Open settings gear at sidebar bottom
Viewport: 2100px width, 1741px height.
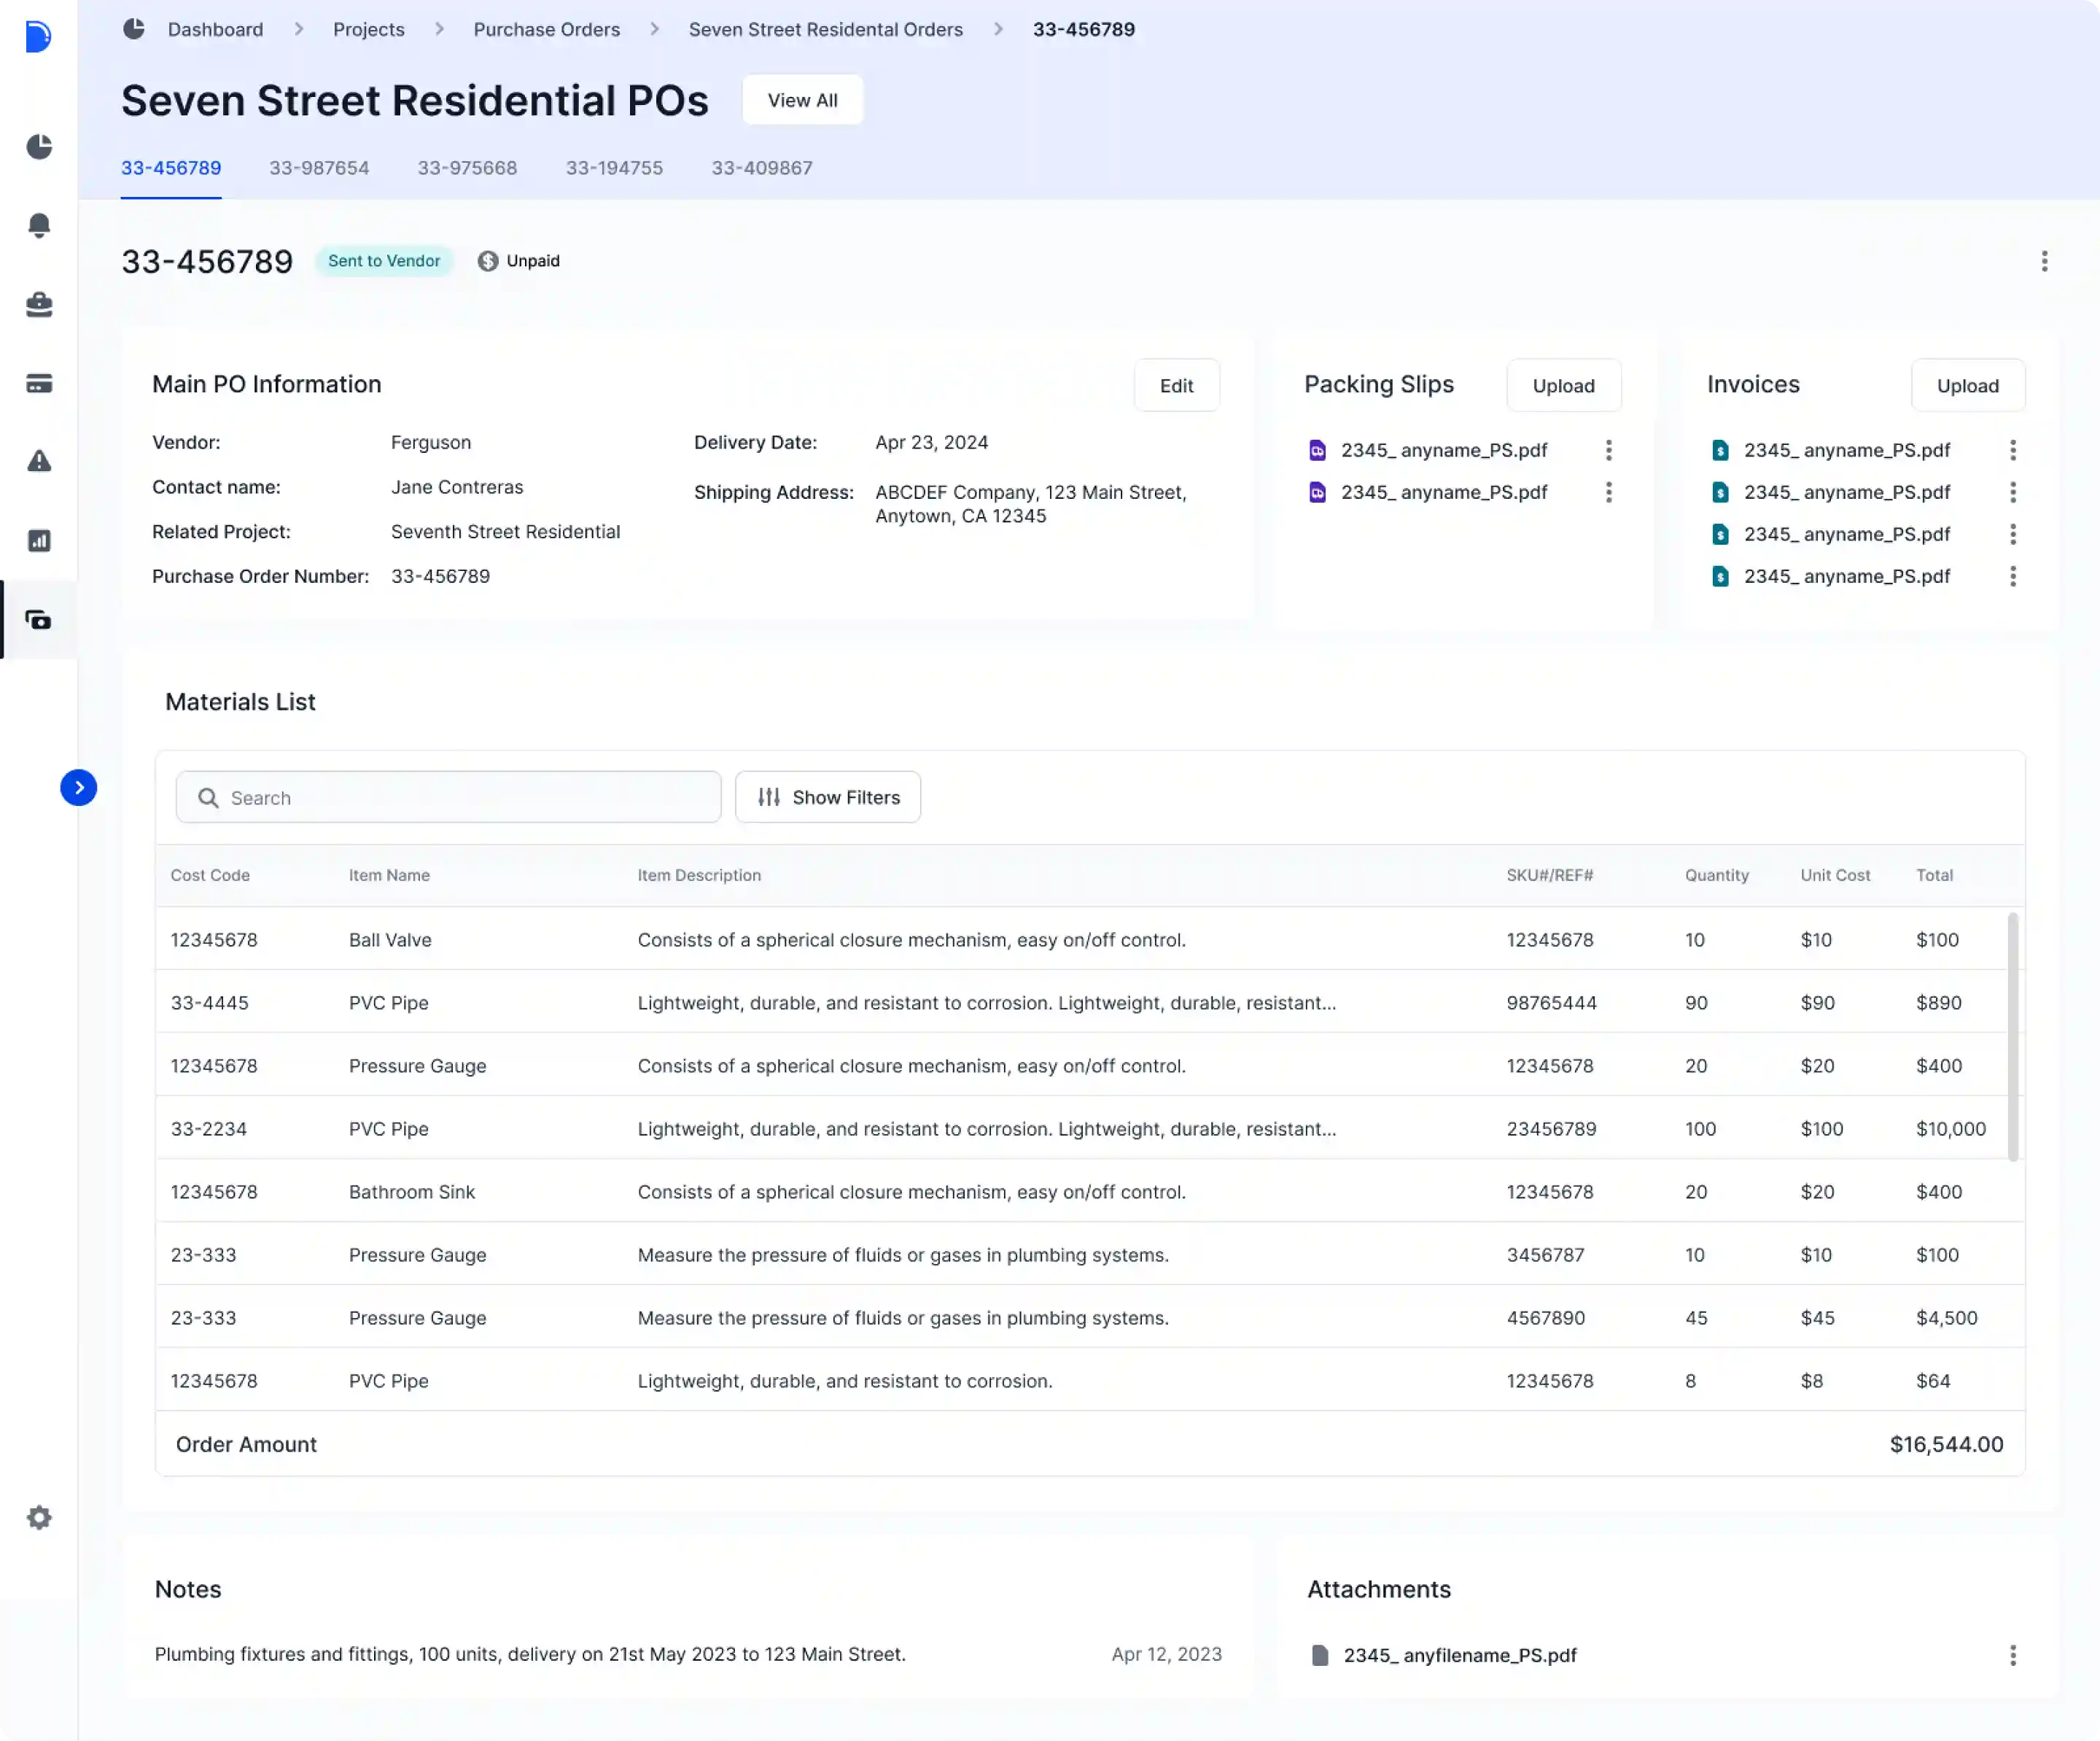point(39,1518)
